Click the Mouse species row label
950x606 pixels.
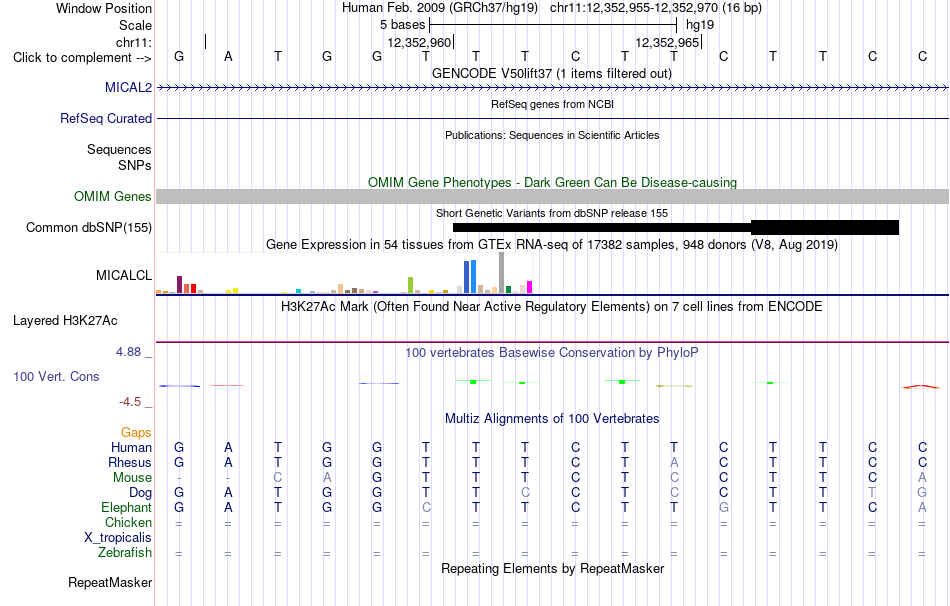pyautogui.click(x=132, y=478)
